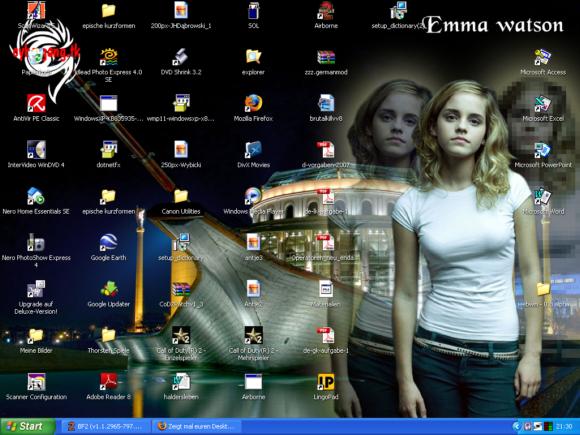Select the zzz.germanmod archive icon
Viewport: 580px width, 435px height.
click(326, 57)
